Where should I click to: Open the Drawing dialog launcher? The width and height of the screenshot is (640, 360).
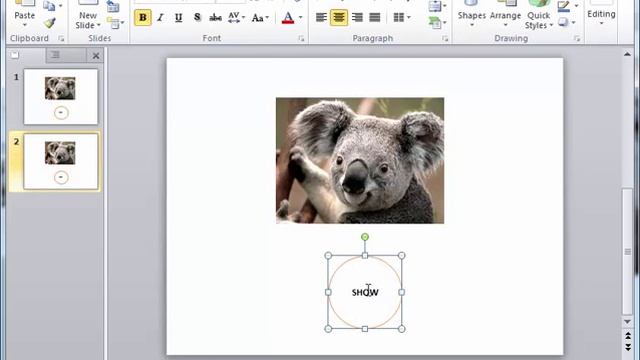pos(577,39)
